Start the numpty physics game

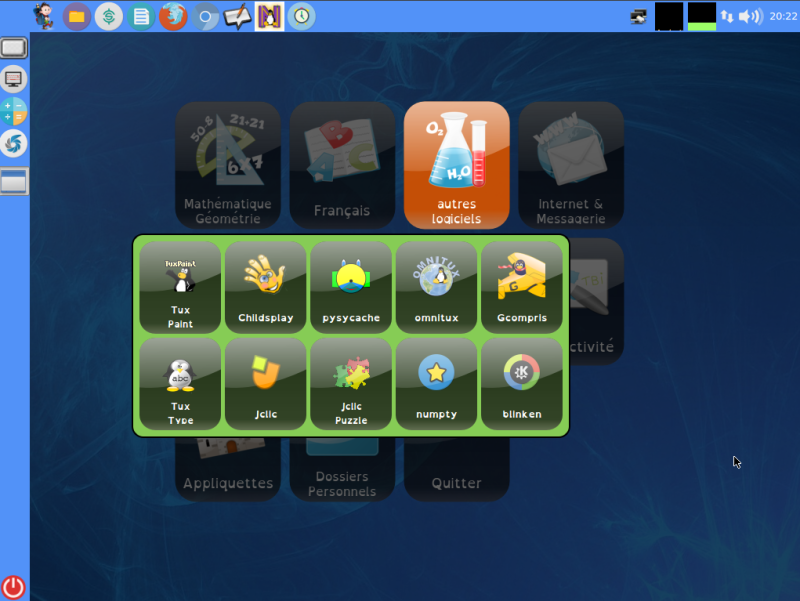(436, 384)
